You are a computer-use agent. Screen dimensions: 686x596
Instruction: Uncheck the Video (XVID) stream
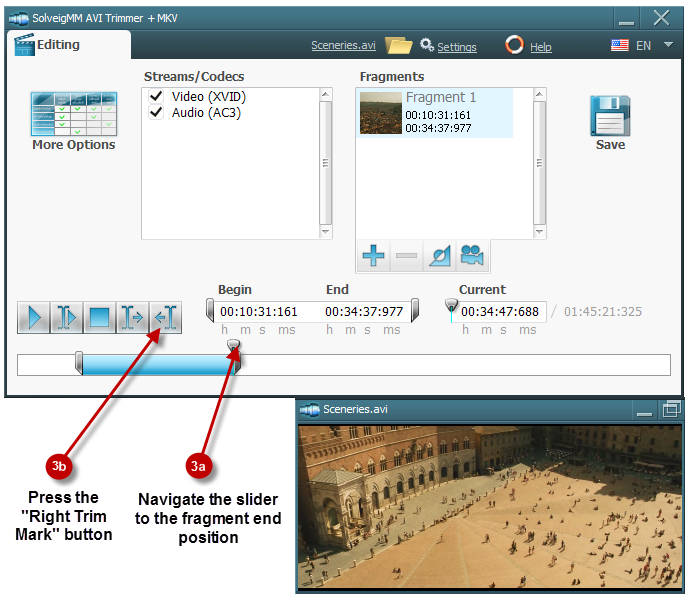pos(156,96)
